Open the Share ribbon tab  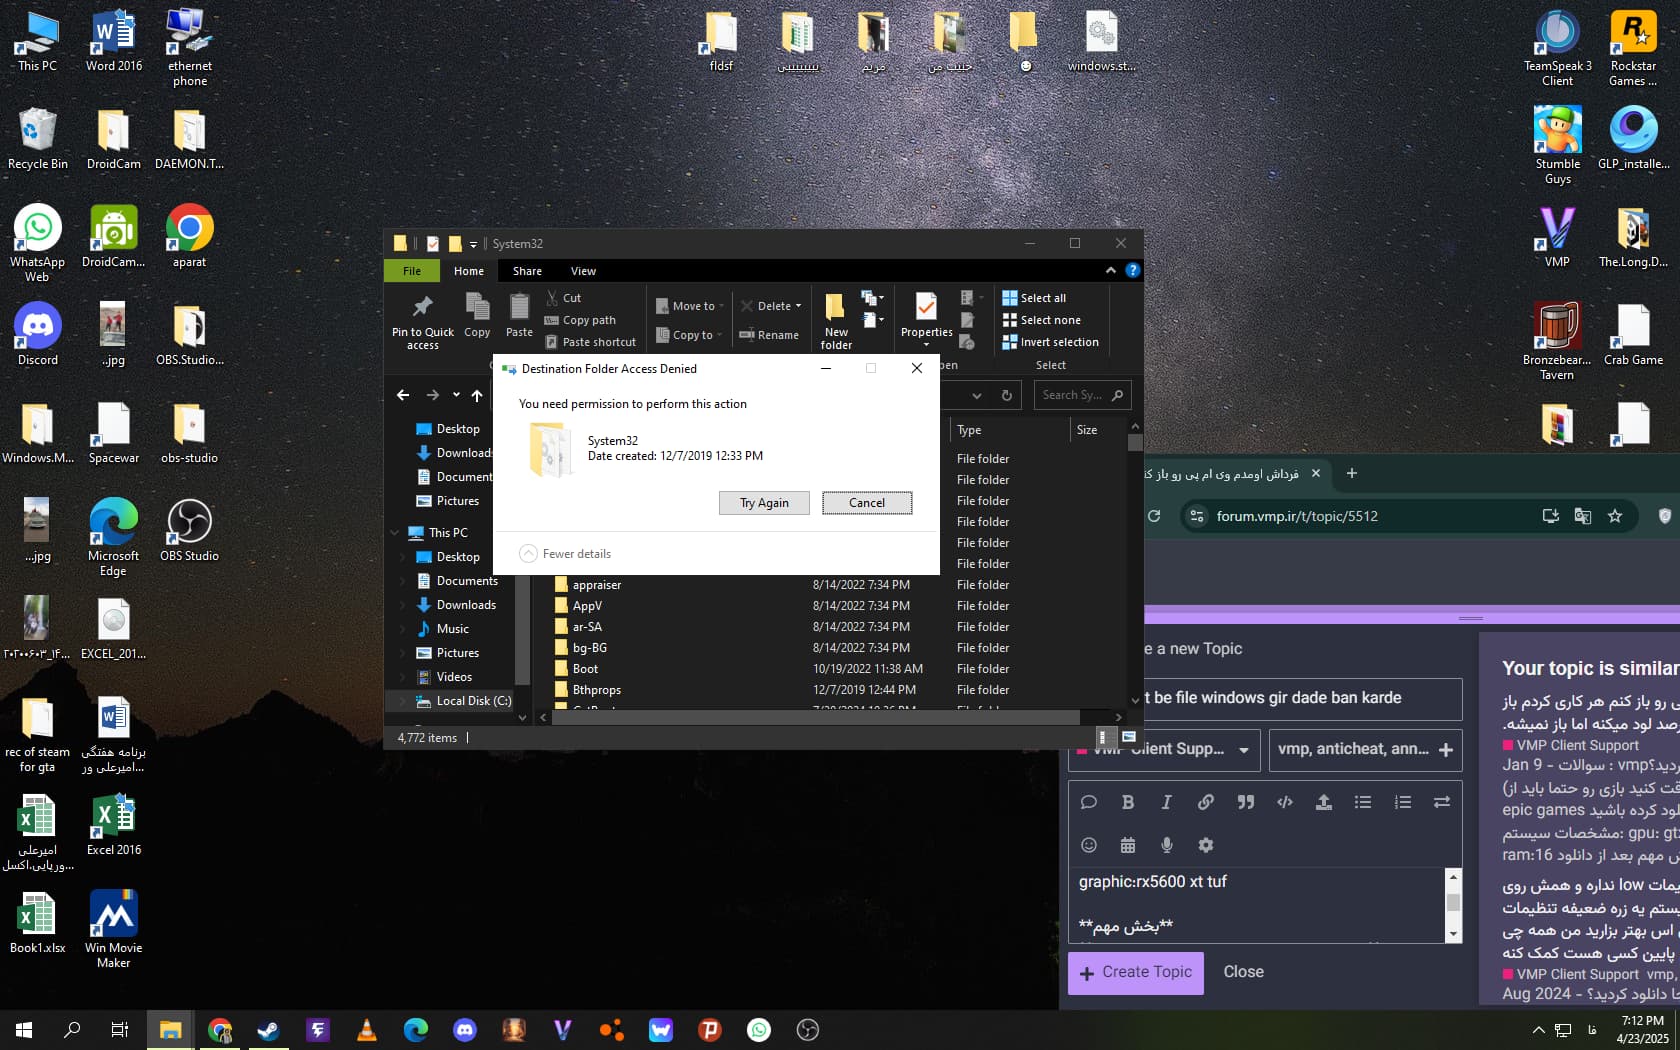(x=527, y=271)
